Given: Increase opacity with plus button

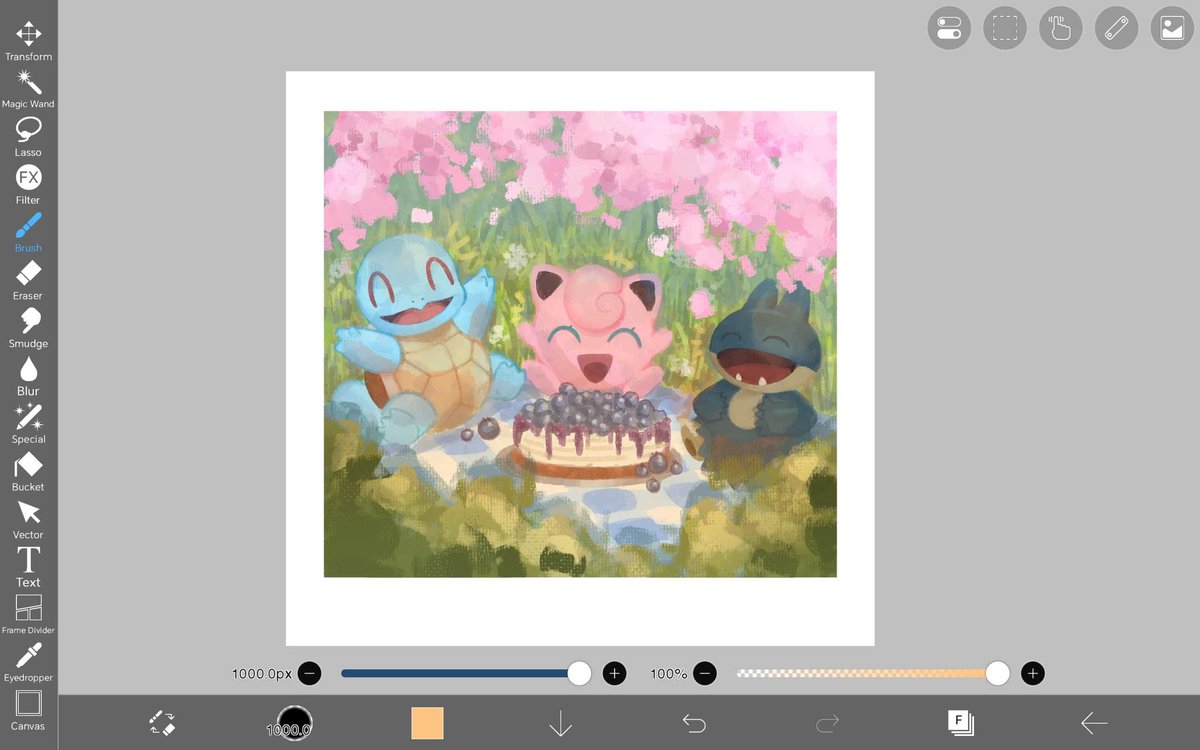Looking at the screenshot, I should click(1032, 674).
